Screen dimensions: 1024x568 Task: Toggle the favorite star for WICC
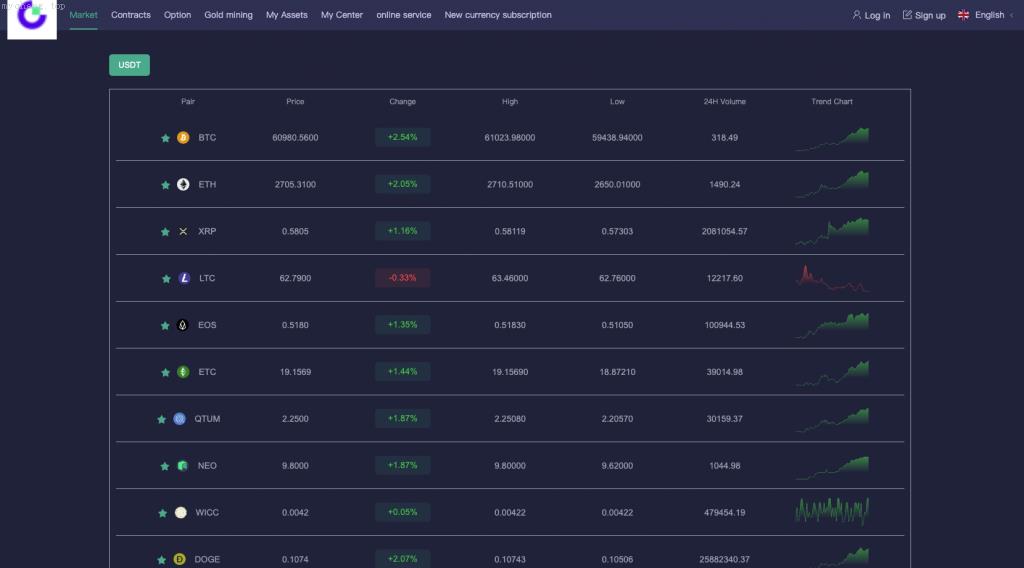pyautogui.click(x=163, y=513)
